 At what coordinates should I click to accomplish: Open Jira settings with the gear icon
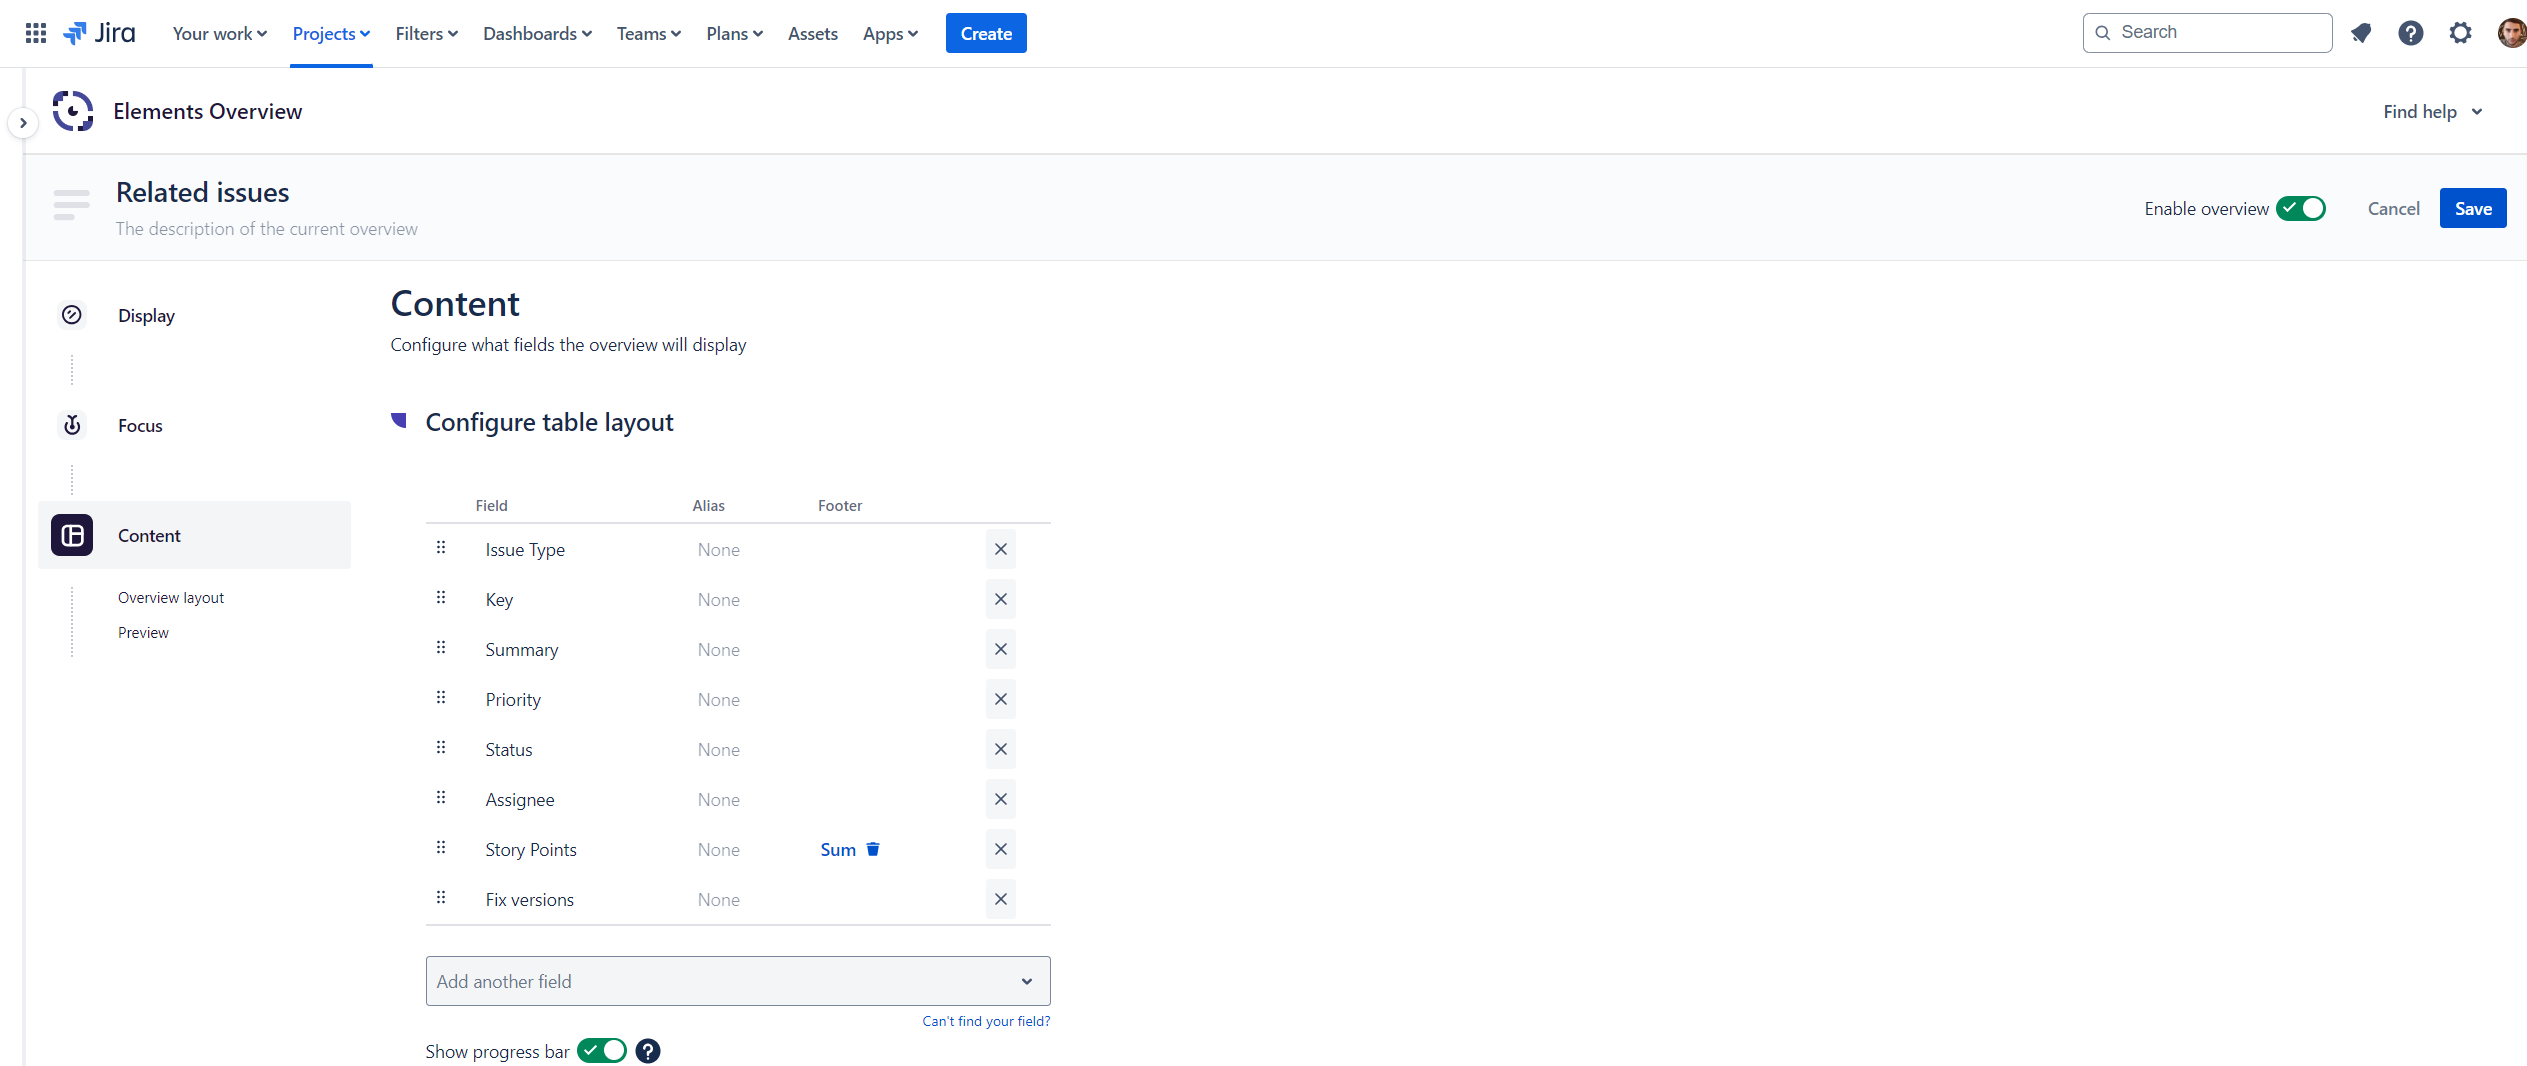(2460, 32)
